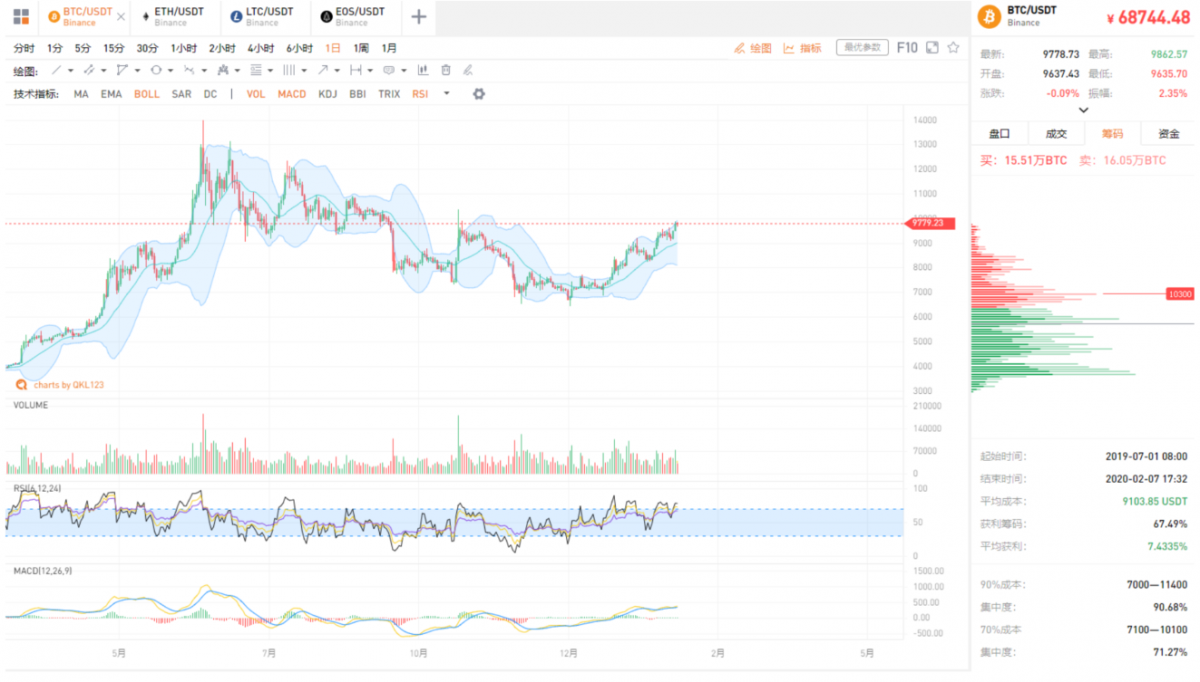The width and height of the screenshot is (1200, 682).
Task: Toggle the MA indicator
Action: [x=81, y=94]
